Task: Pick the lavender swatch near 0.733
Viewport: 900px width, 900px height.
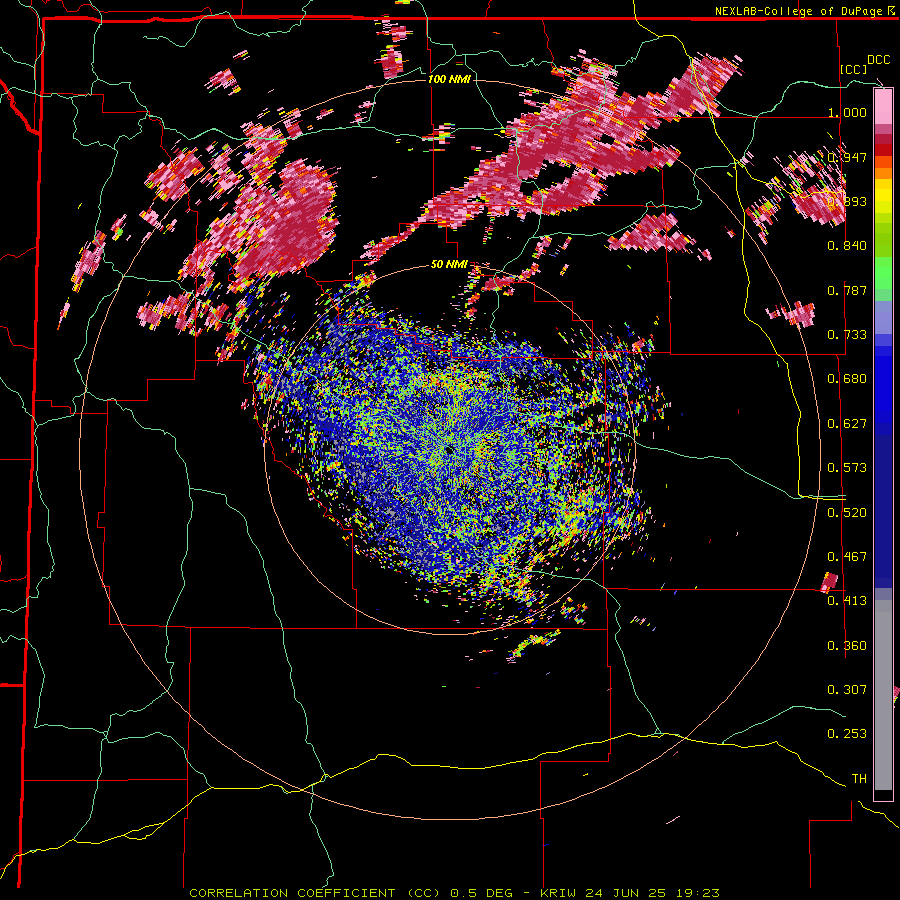Action: pos(883,317)
